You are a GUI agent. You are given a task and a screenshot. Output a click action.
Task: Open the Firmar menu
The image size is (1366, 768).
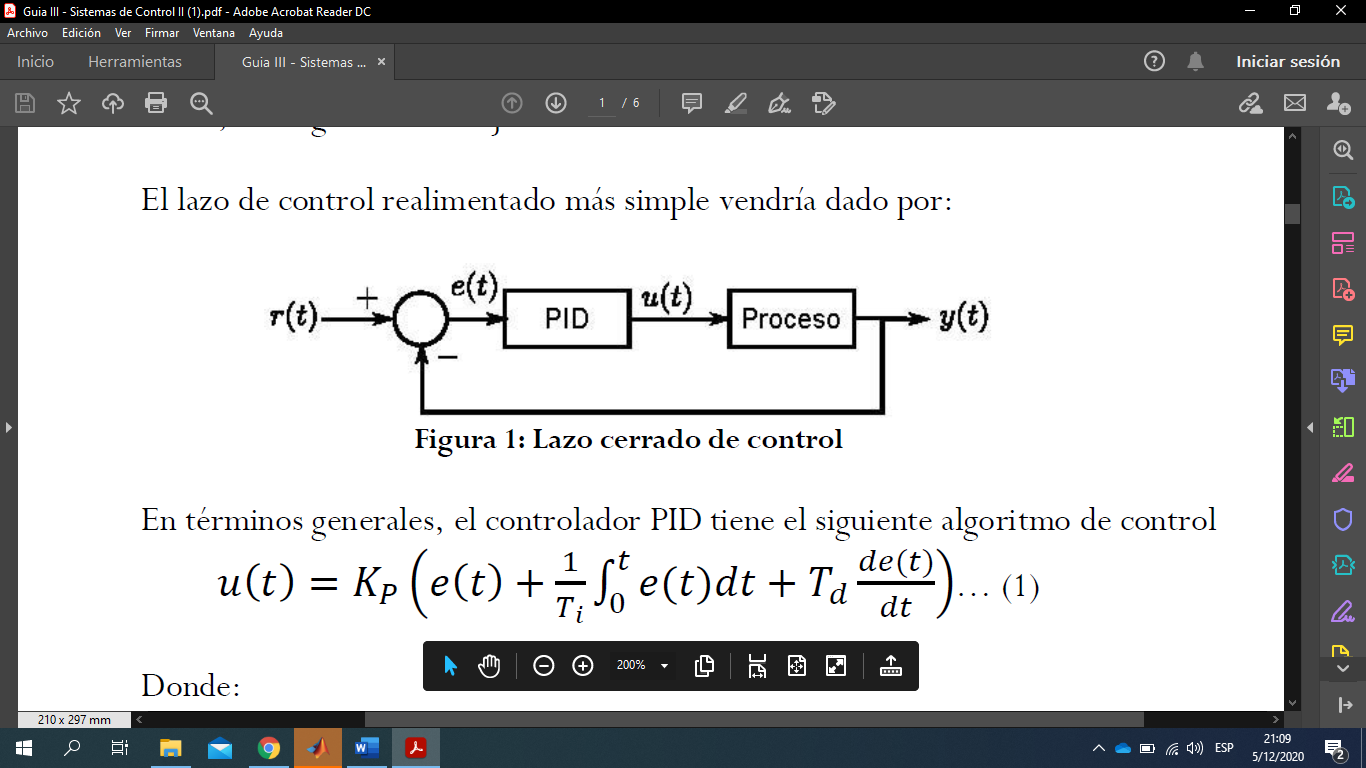(x=162, y=32)
